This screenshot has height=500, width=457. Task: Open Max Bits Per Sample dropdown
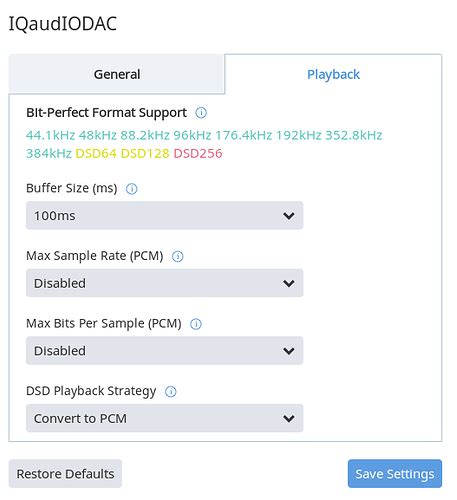(x=164, y=351)
